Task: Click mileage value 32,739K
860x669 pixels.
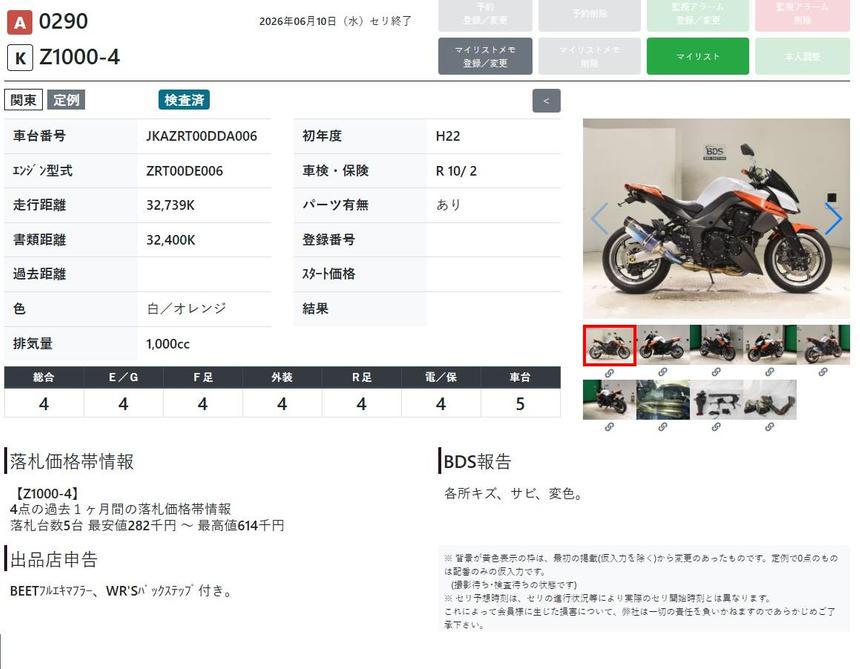Action: click(x=170, y=205)
